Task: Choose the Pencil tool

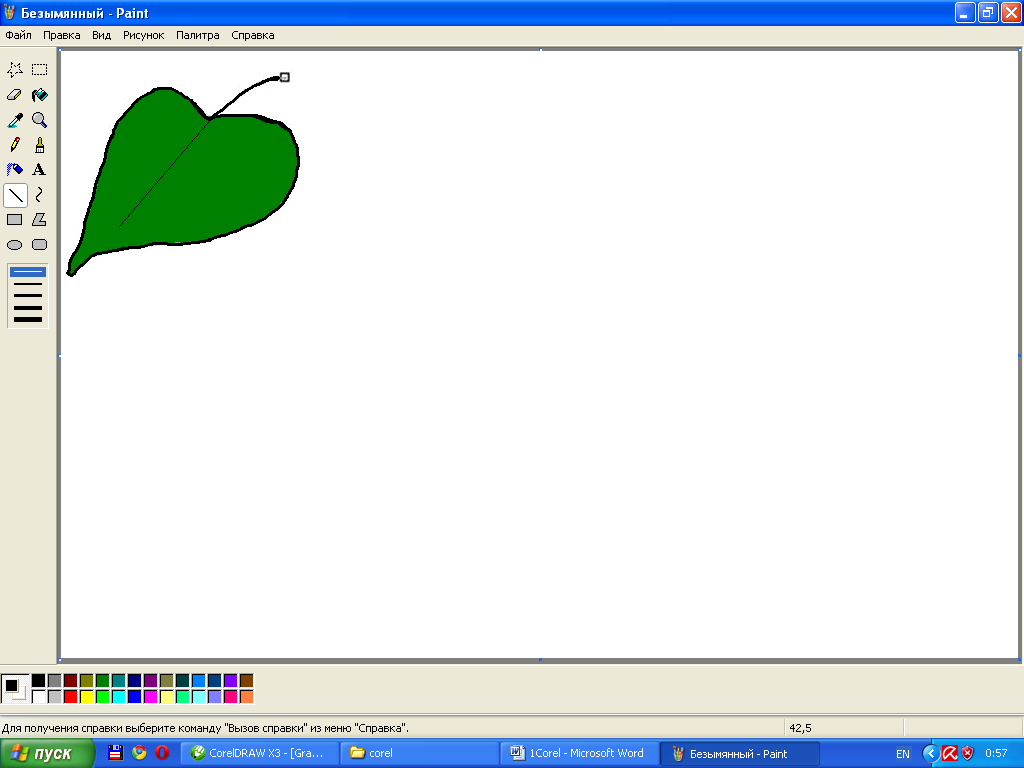Action: point(15,144)
